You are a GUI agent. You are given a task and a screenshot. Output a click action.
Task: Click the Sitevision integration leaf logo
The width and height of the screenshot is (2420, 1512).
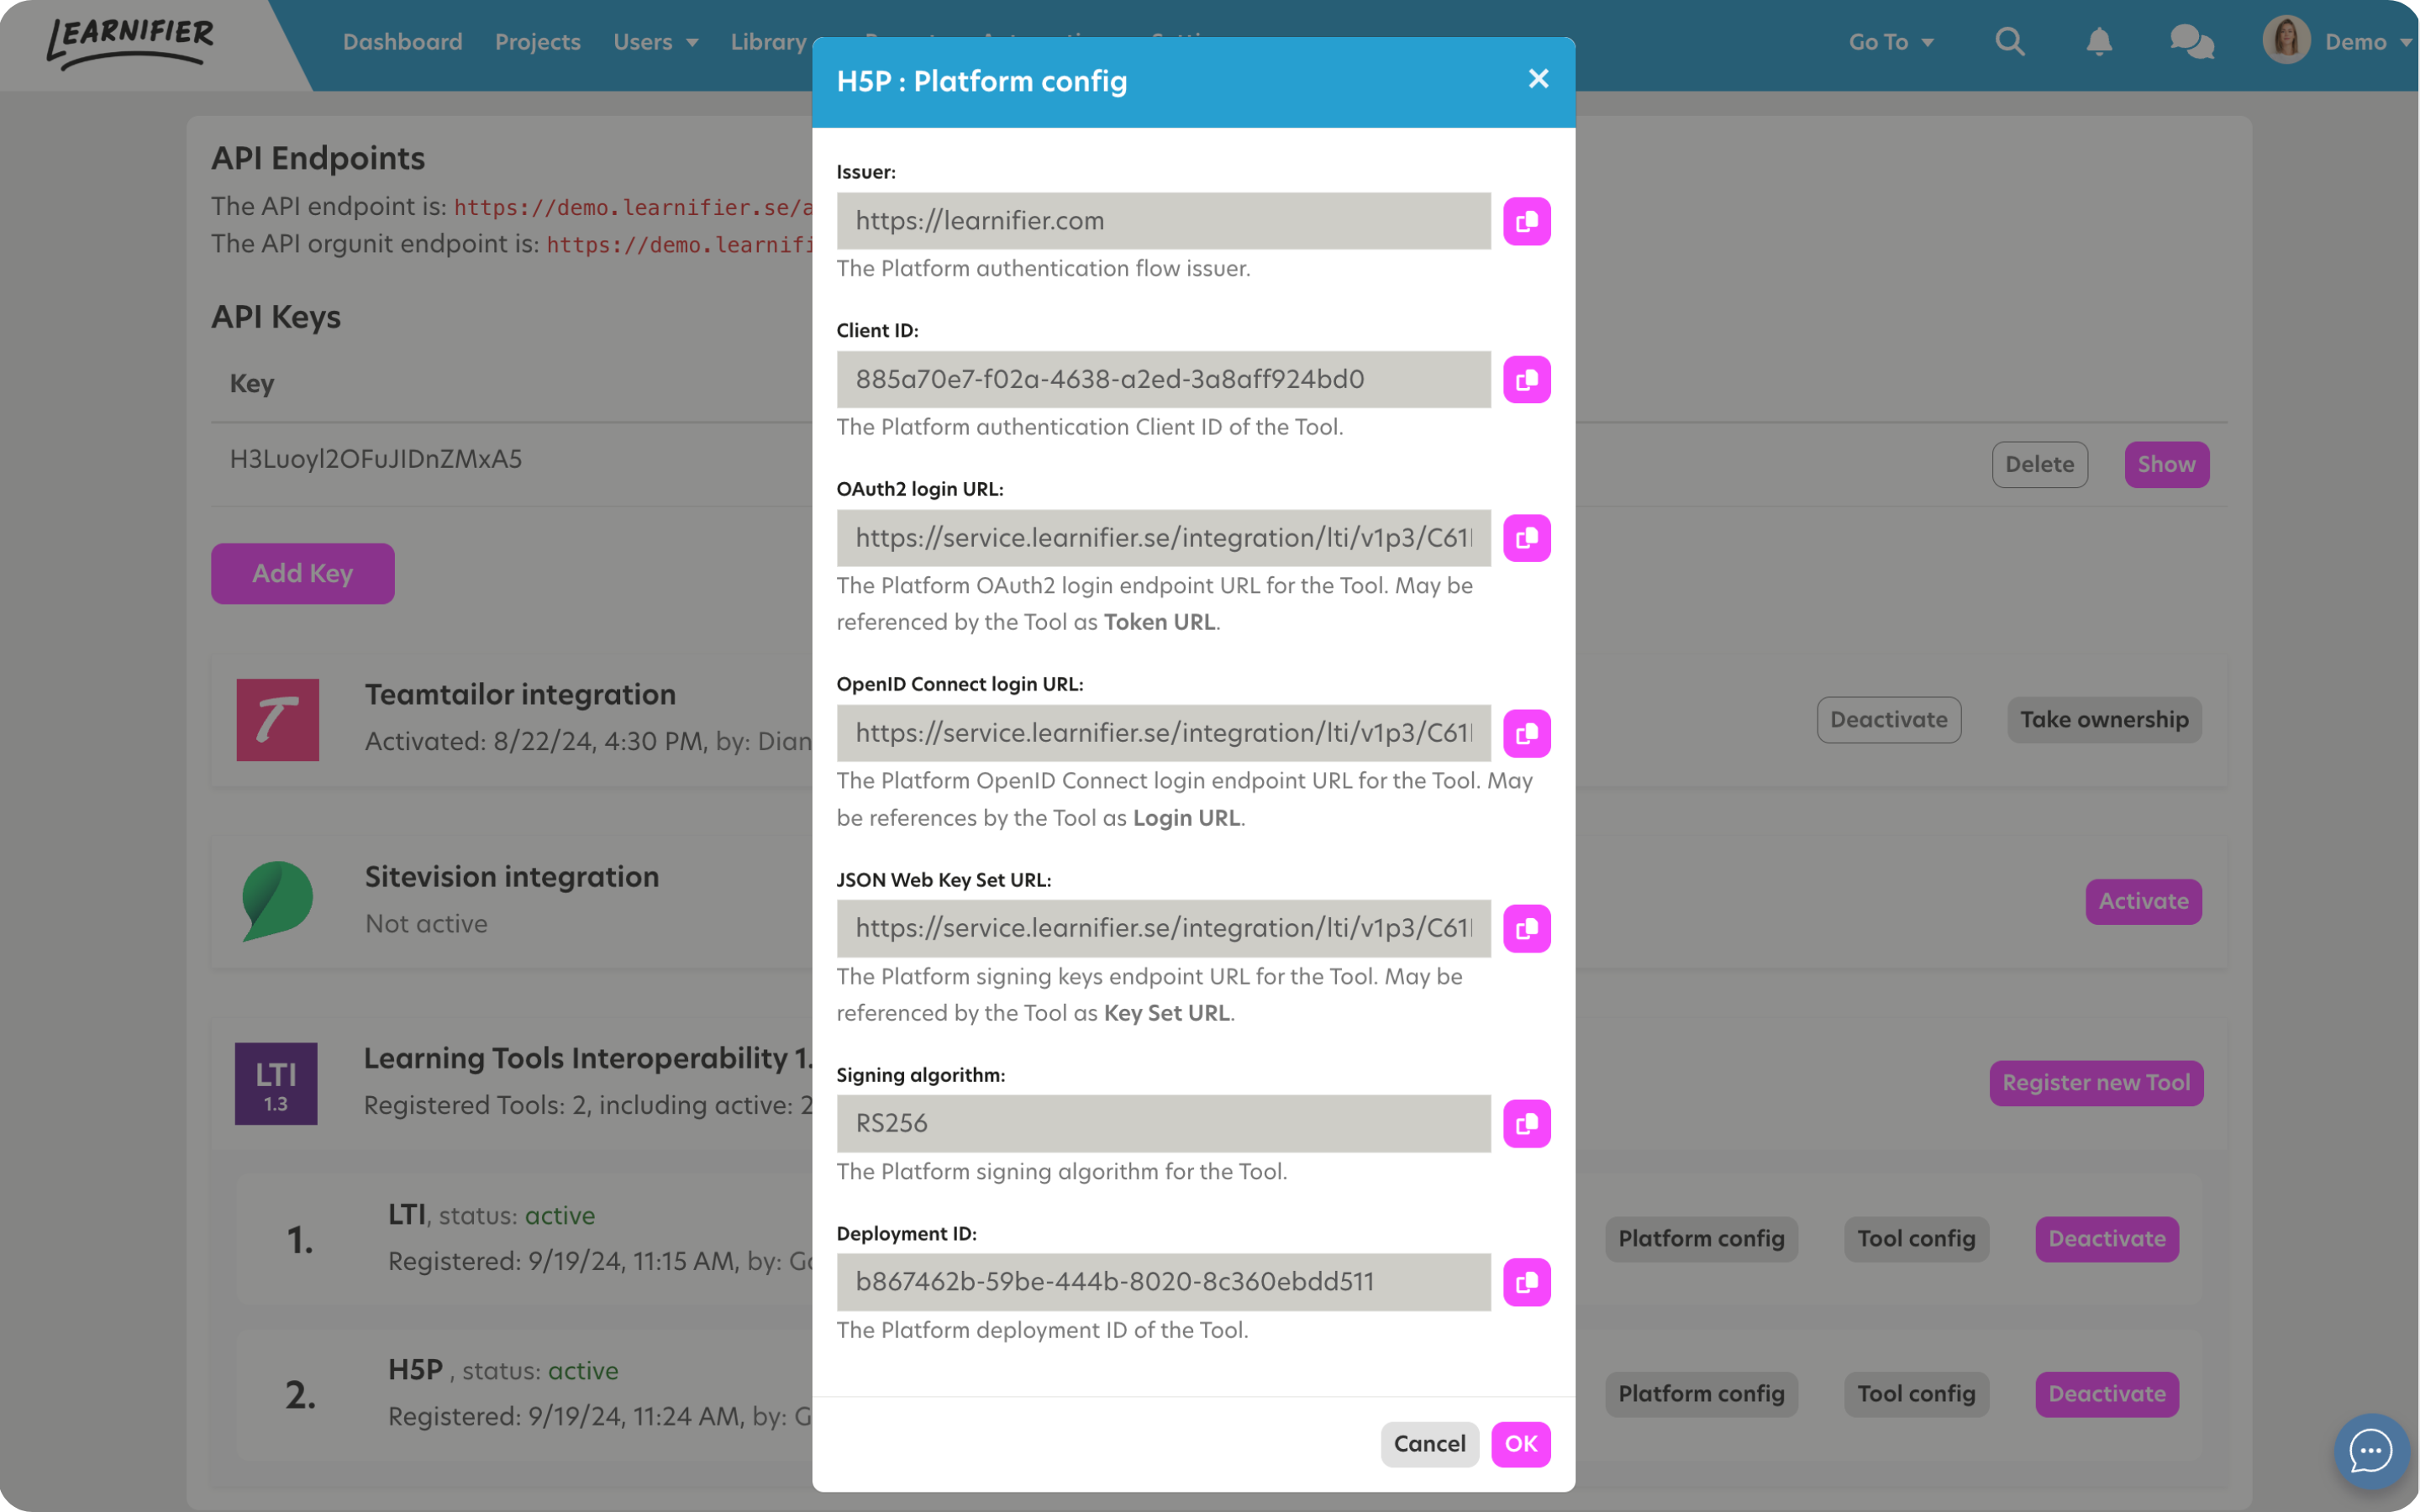pyautogui.click(x=277, y=901)
